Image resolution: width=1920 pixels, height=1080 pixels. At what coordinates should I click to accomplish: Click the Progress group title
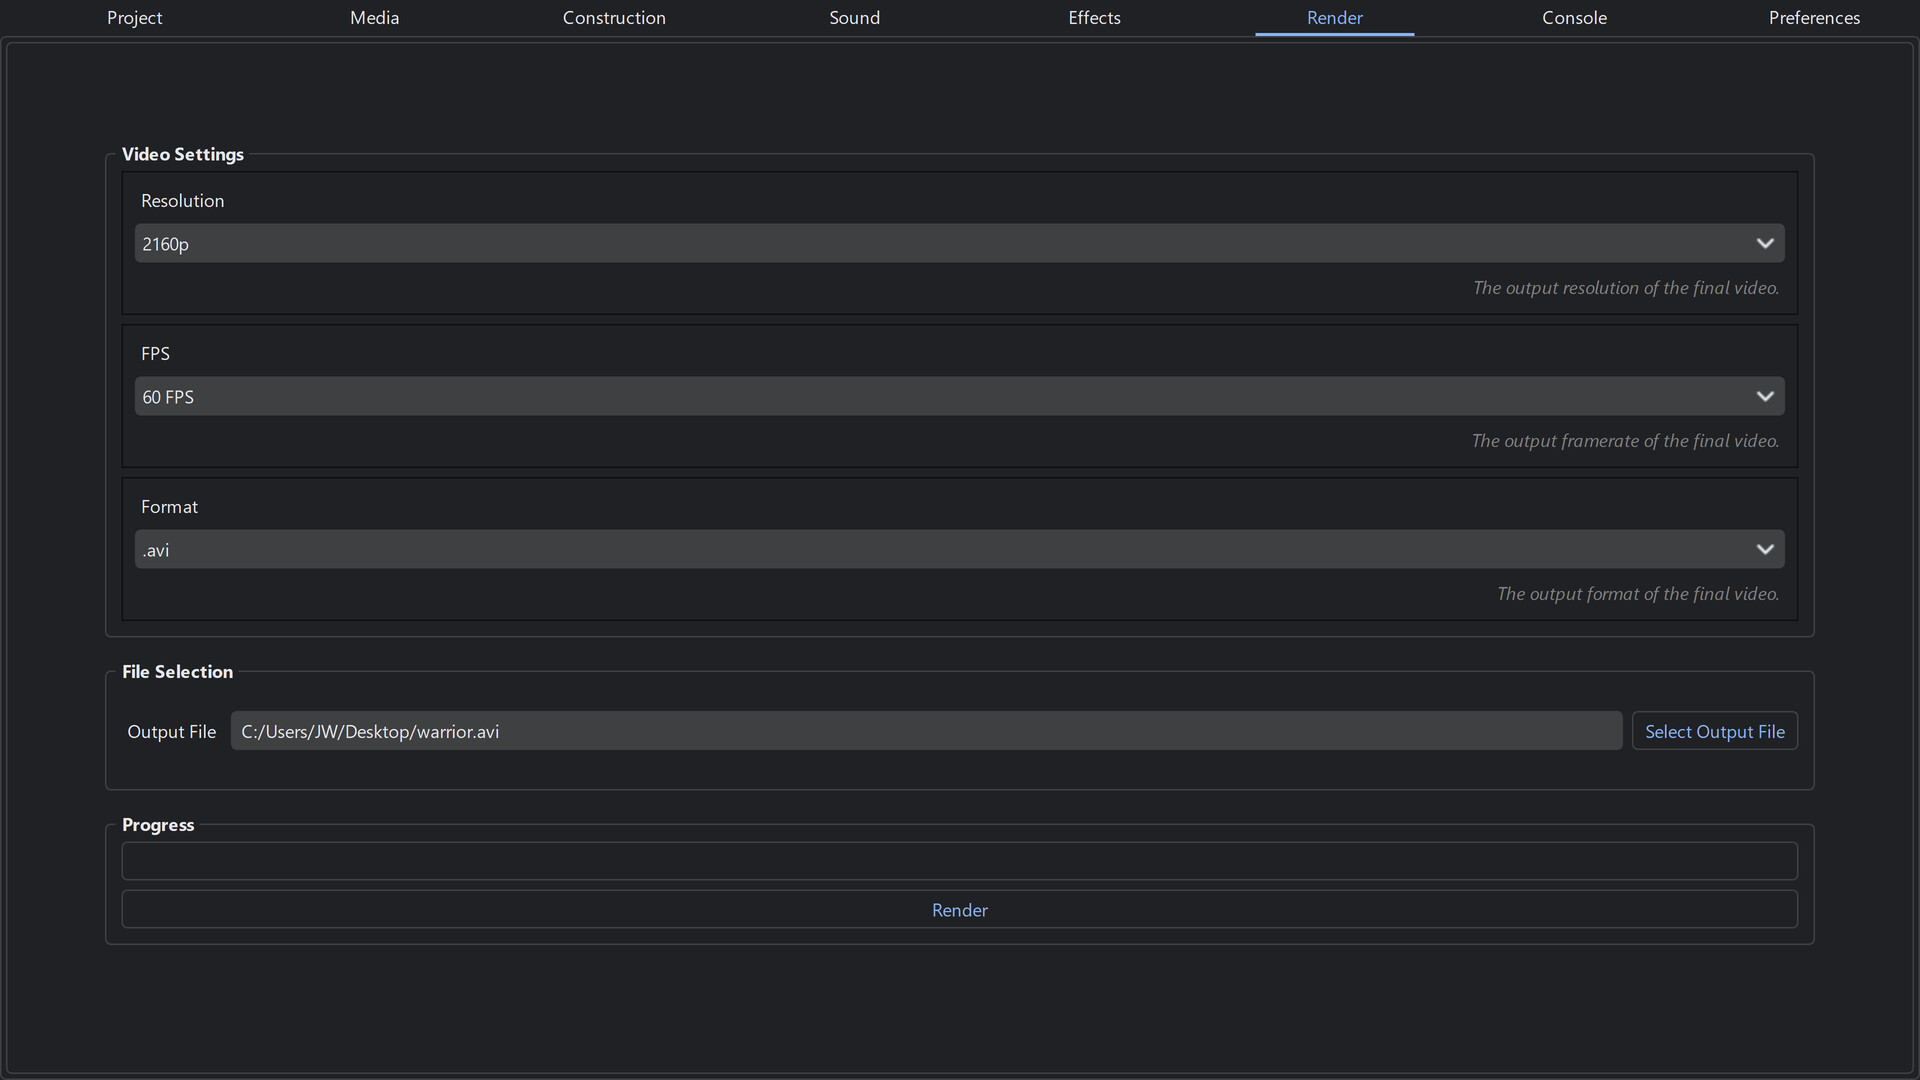(158, 825)
